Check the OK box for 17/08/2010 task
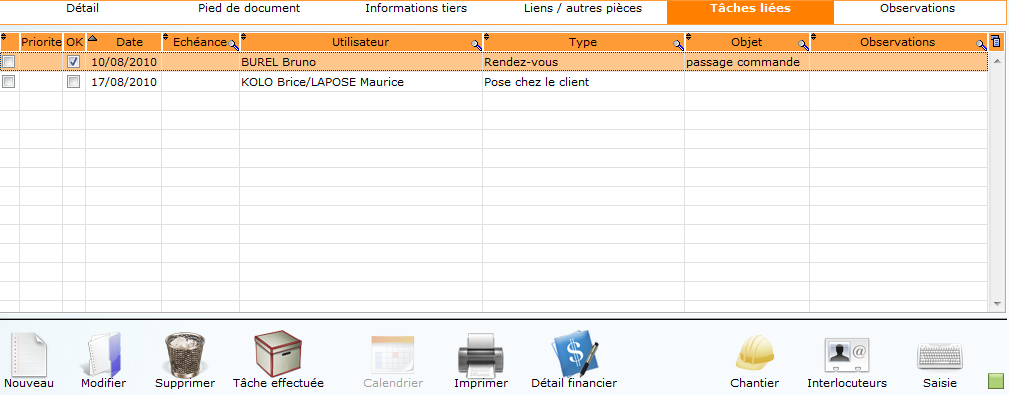The height and width of the screenshot is (395, 1009). [74, 82]
